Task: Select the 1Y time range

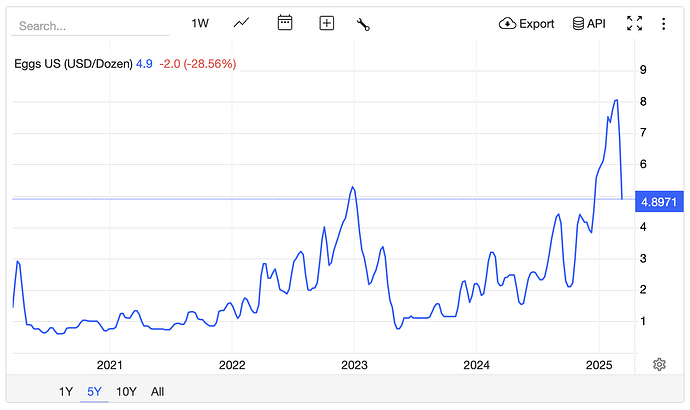Action: pyautogui.click(x=67, y=392)
